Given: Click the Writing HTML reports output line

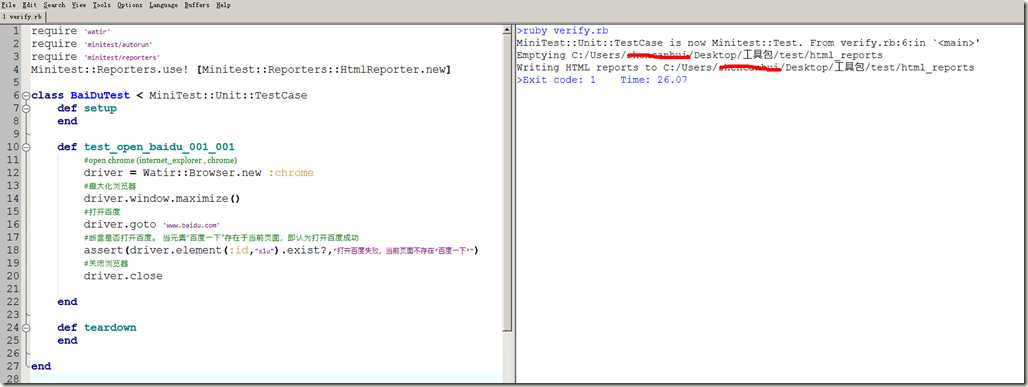Looking at the screenshot, I should pos(745,68).
